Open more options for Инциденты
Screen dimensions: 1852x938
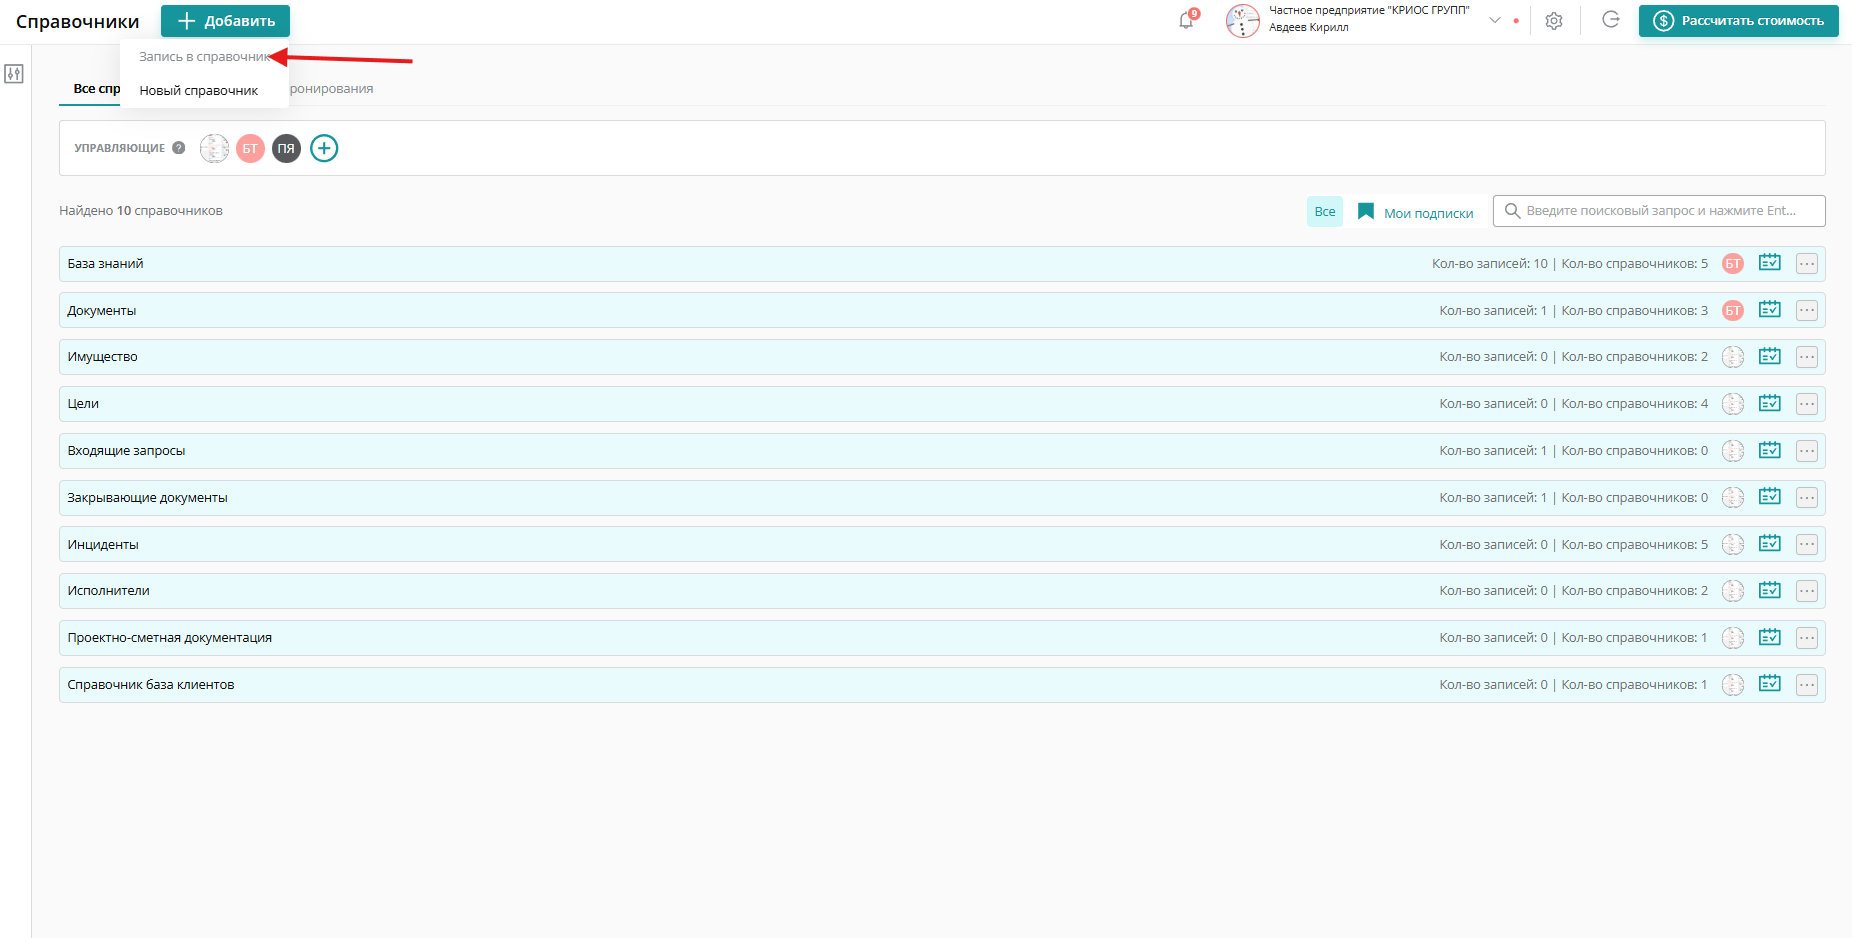[x=1807, y=545]
